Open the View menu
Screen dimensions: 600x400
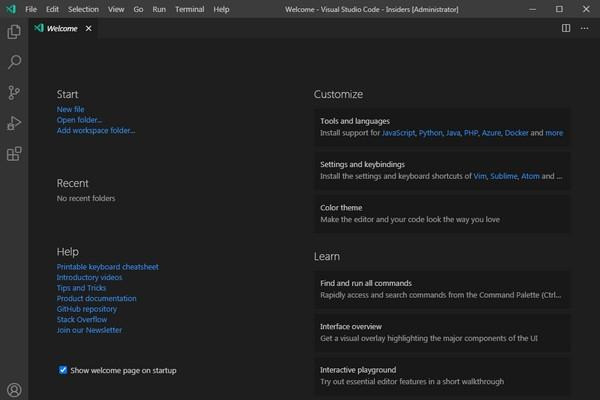(x=116, y=9)
